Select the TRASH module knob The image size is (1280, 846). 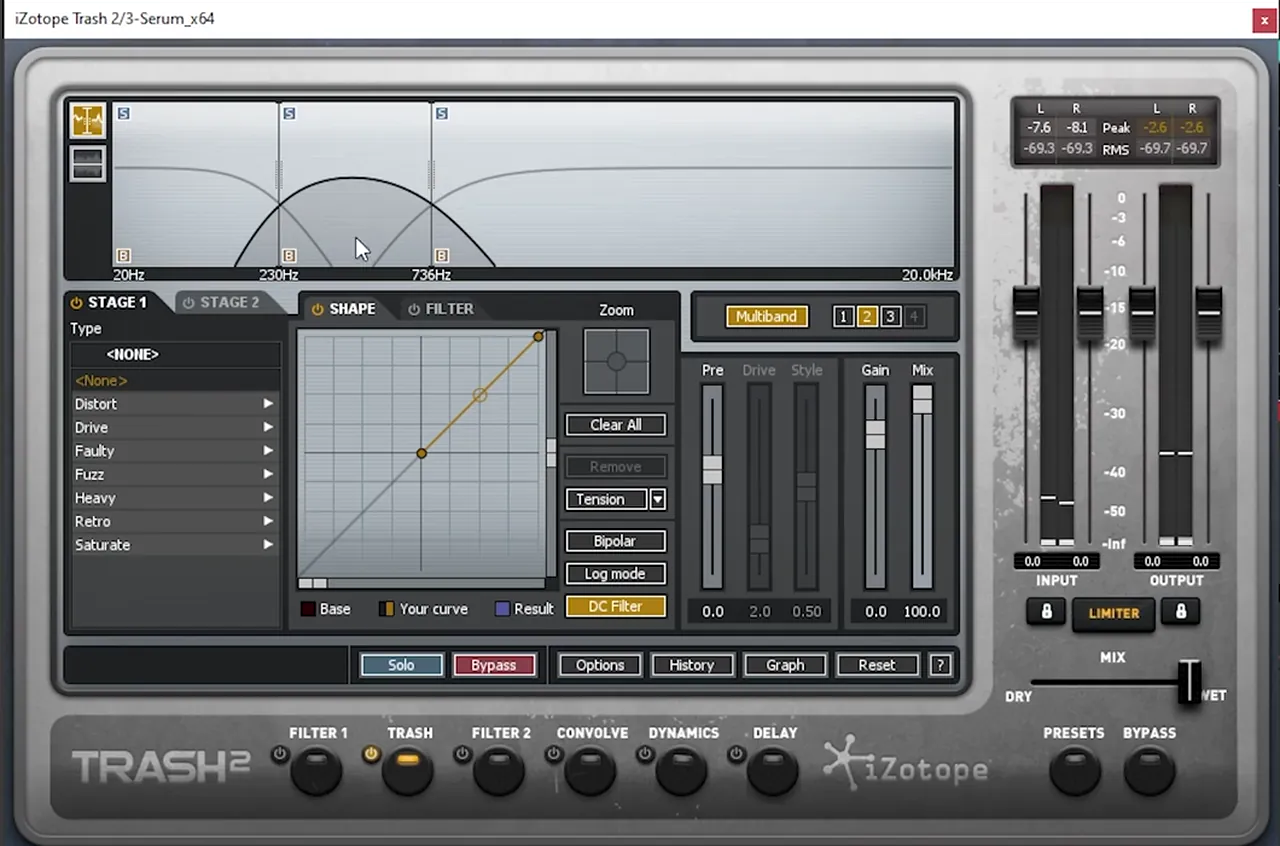click(408, 771)
